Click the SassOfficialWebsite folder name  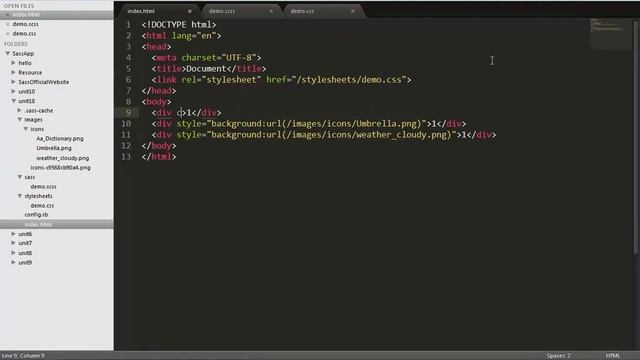44,82
